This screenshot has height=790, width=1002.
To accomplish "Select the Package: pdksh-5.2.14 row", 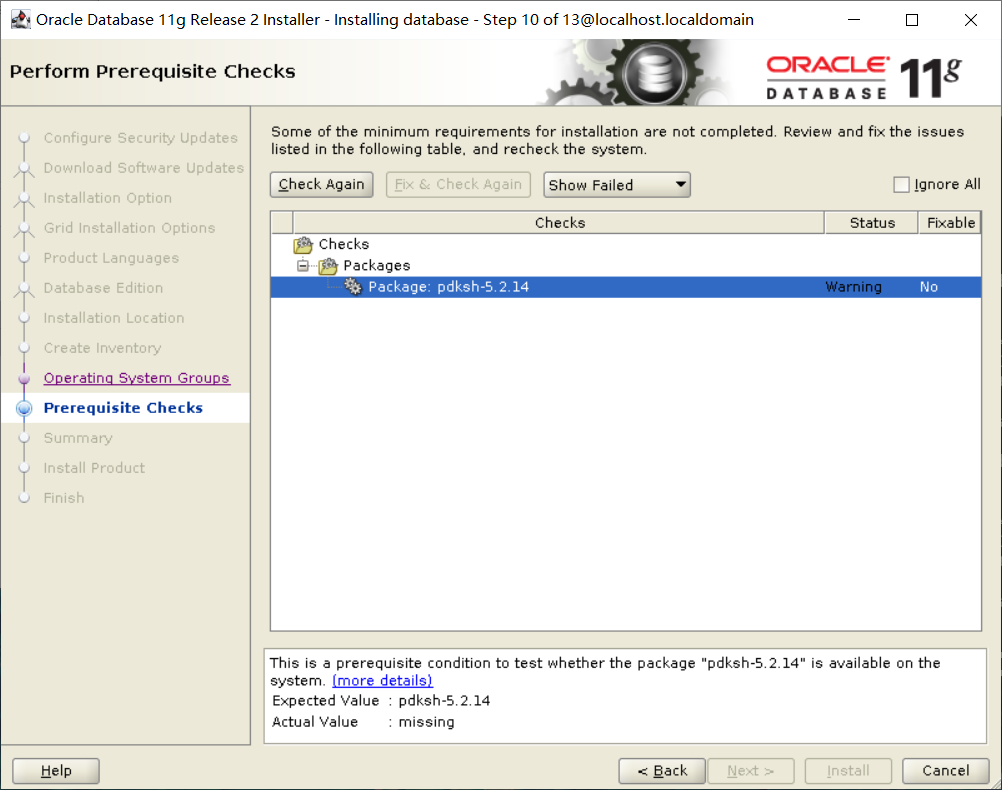I will pyautogui.click(x=626, y=287).
